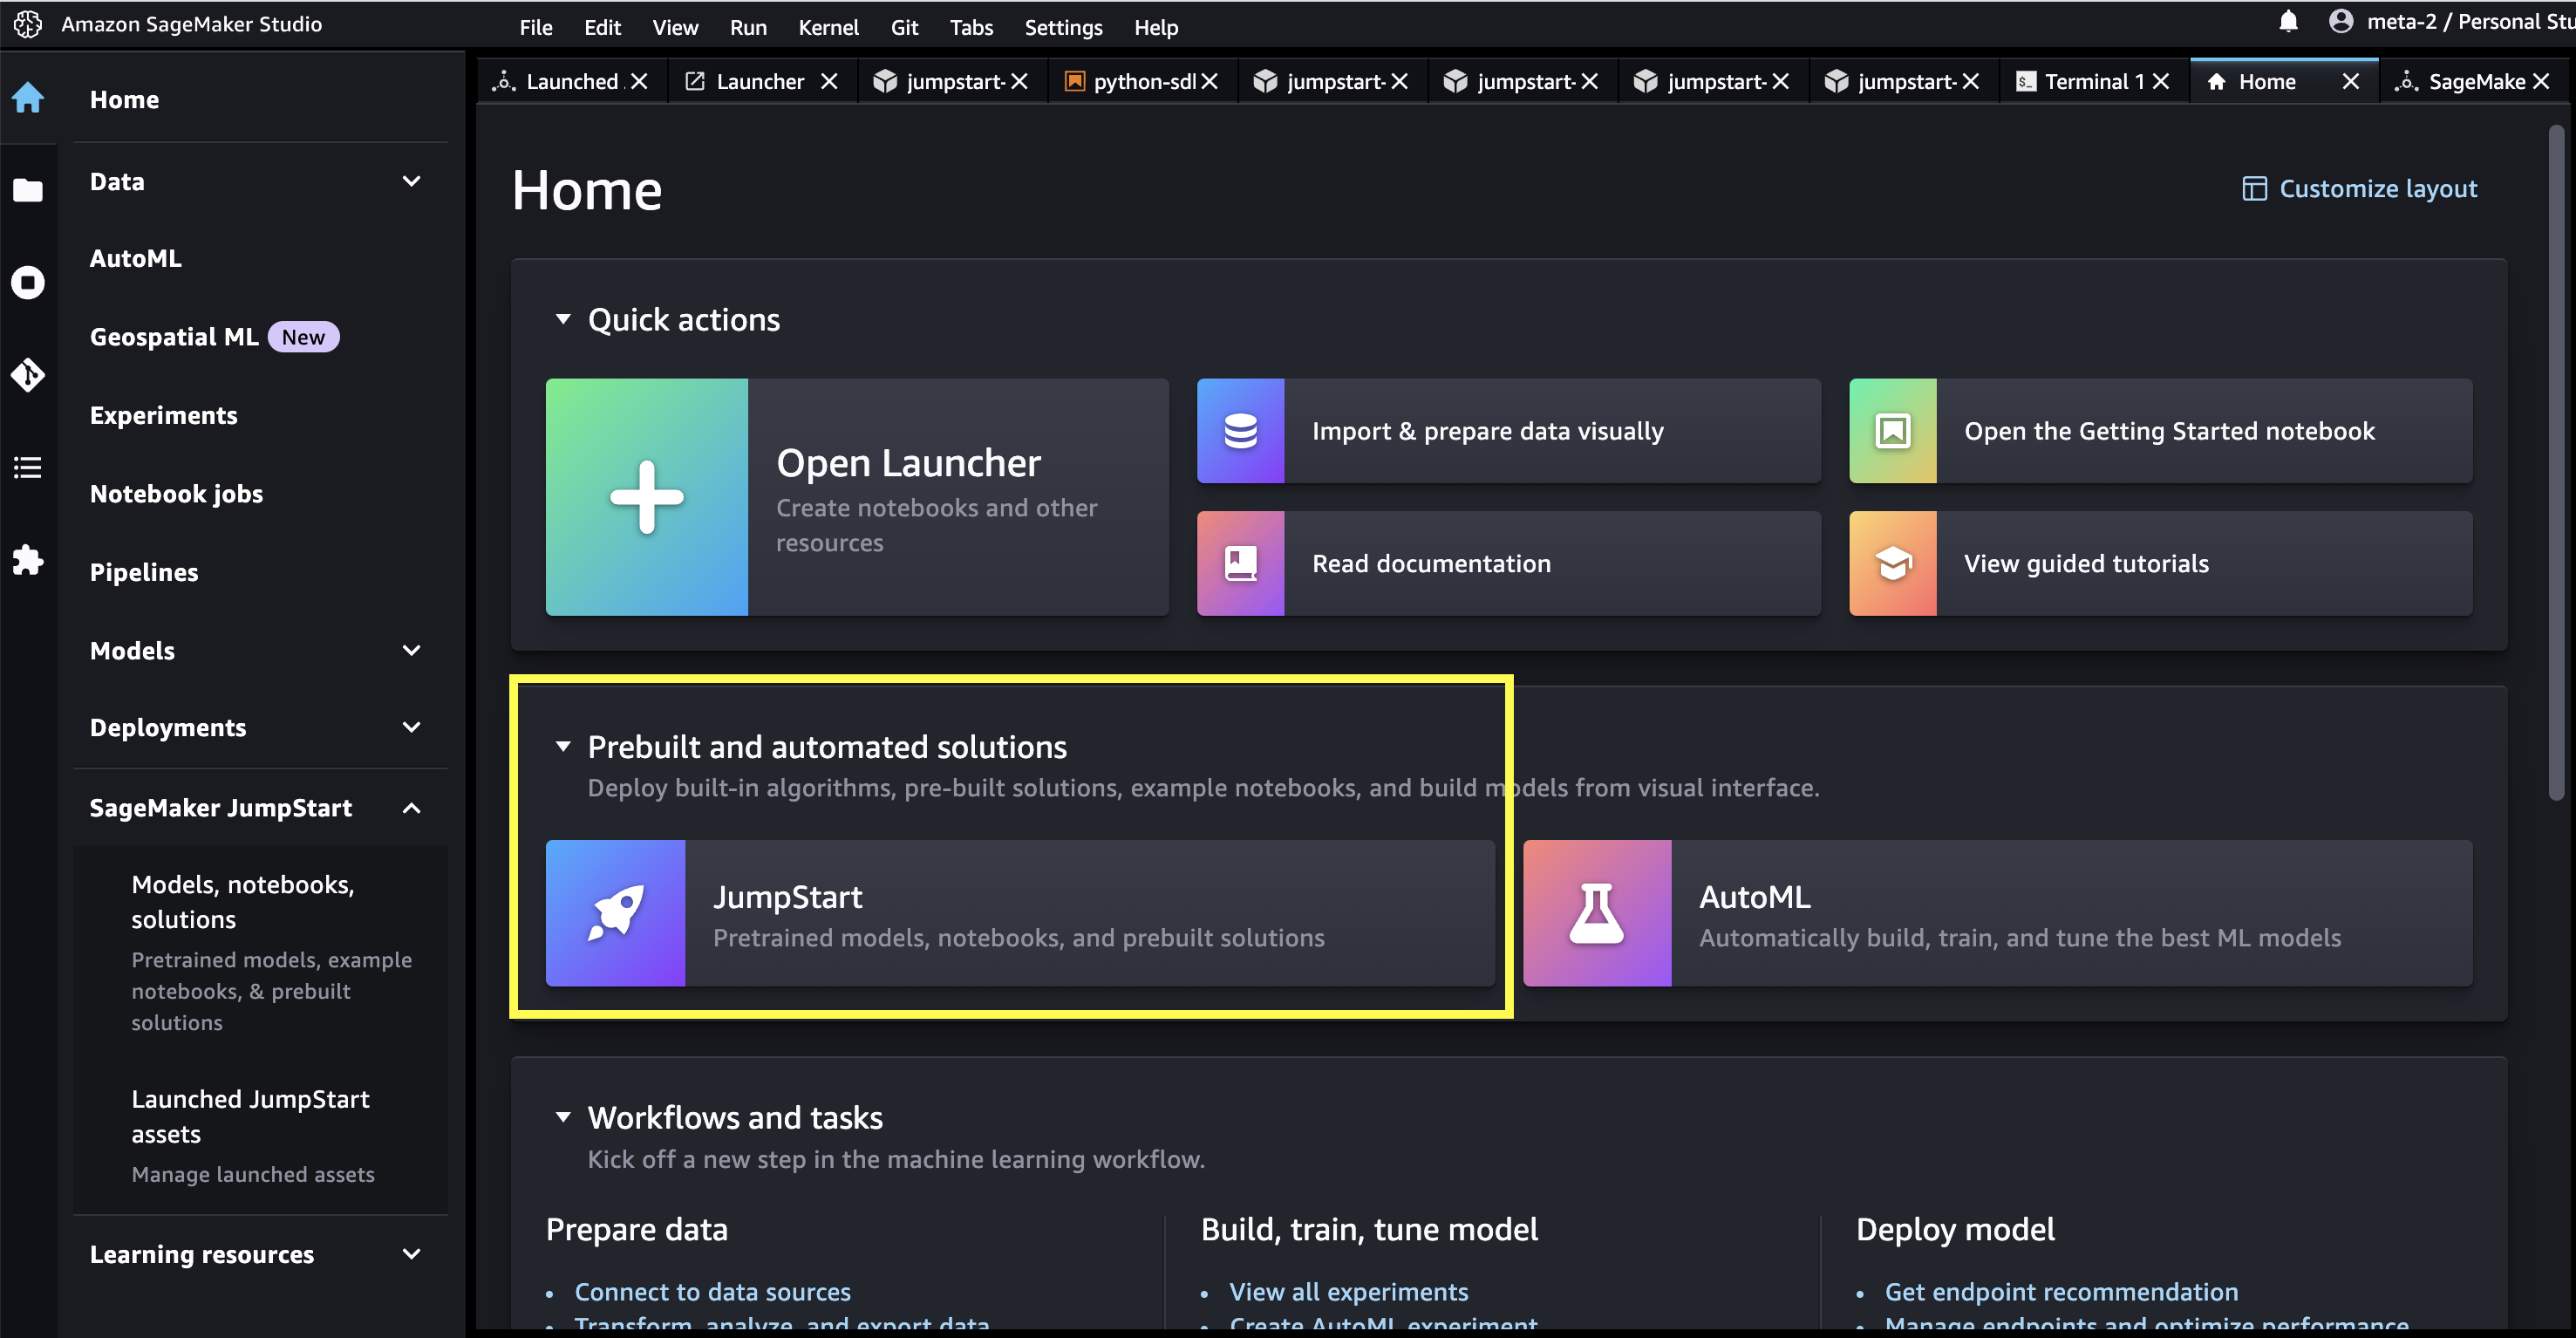Click Connect to data sources link
This screenshot has width=2576, height=1338.
(712, 1291)
